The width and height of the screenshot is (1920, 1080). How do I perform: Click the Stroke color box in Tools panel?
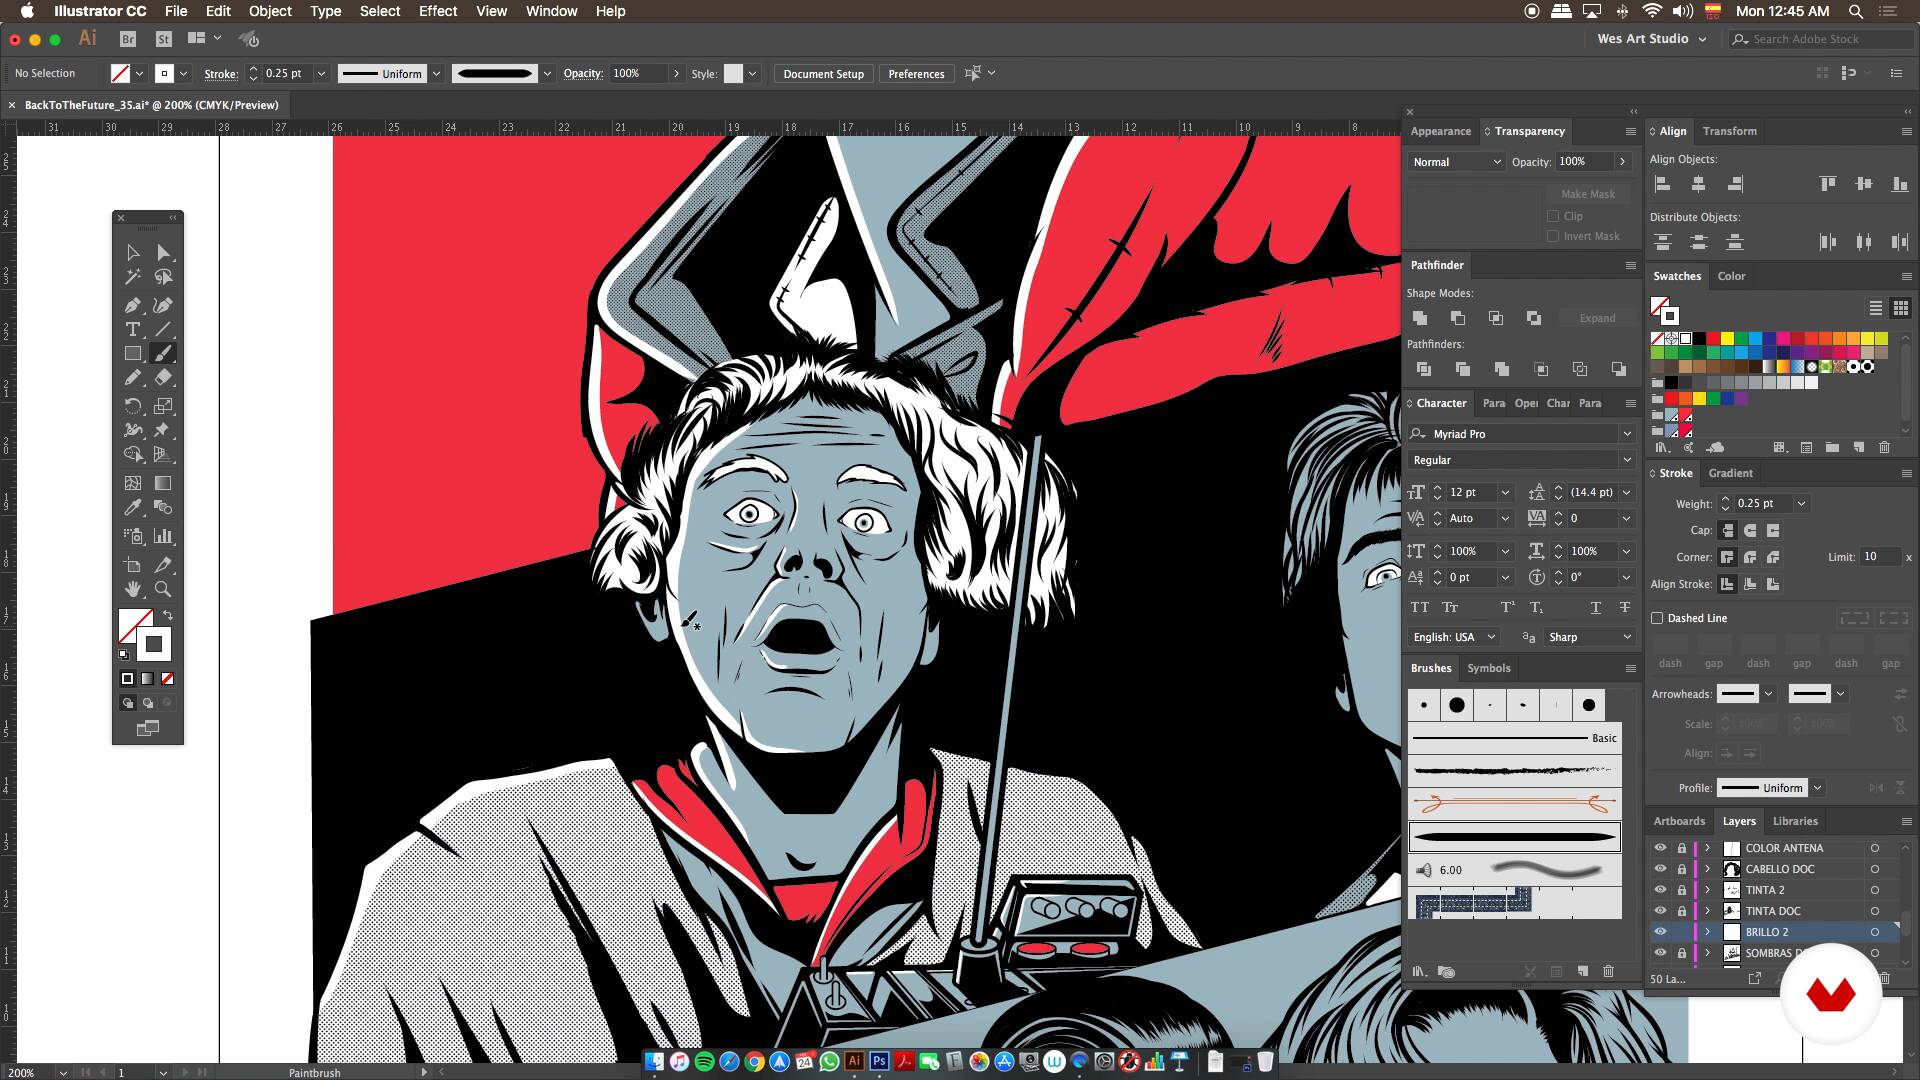click(x=154, y=645)
